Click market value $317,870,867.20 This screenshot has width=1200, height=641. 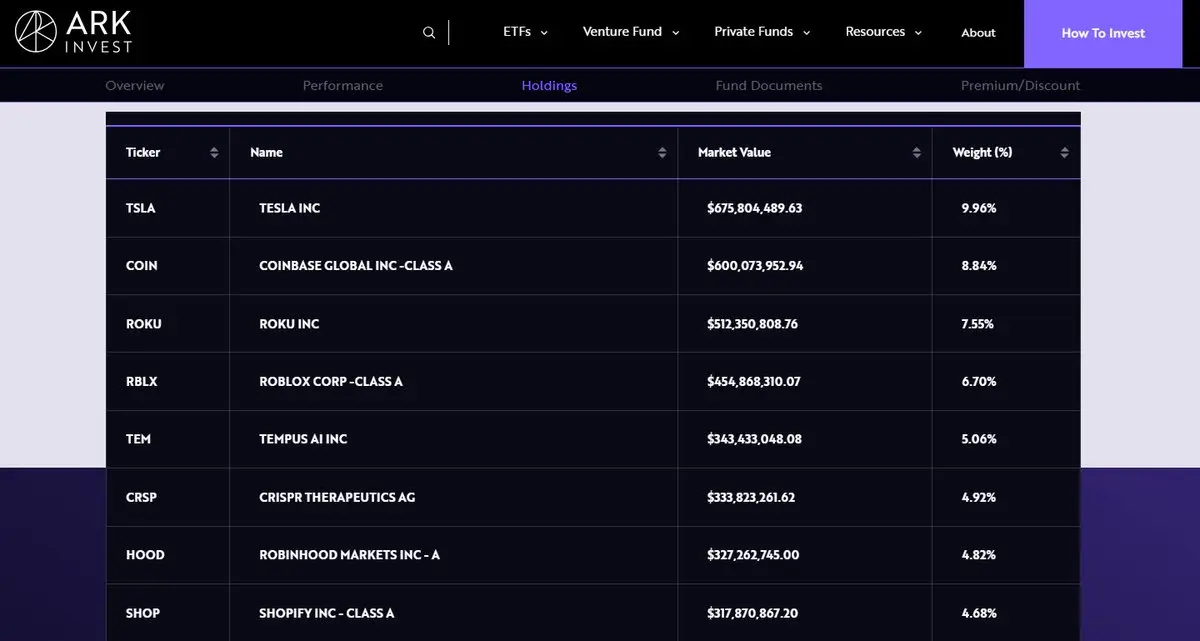752,613
